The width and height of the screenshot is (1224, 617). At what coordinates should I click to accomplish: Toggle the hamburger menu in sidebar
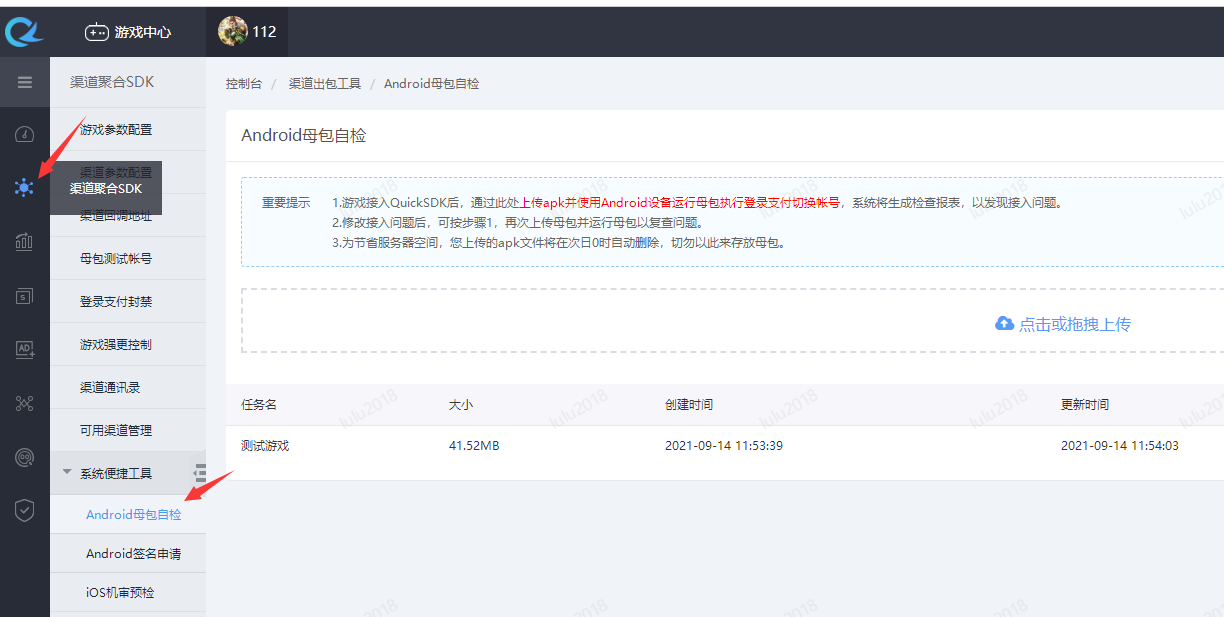tap(25, 82)
